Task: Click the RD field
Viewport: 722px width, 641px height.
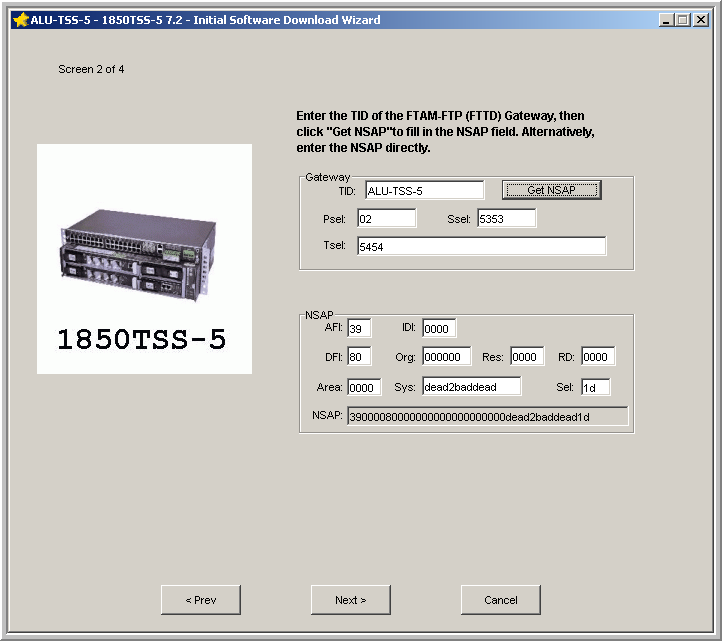Action: [x=598, y=356]
